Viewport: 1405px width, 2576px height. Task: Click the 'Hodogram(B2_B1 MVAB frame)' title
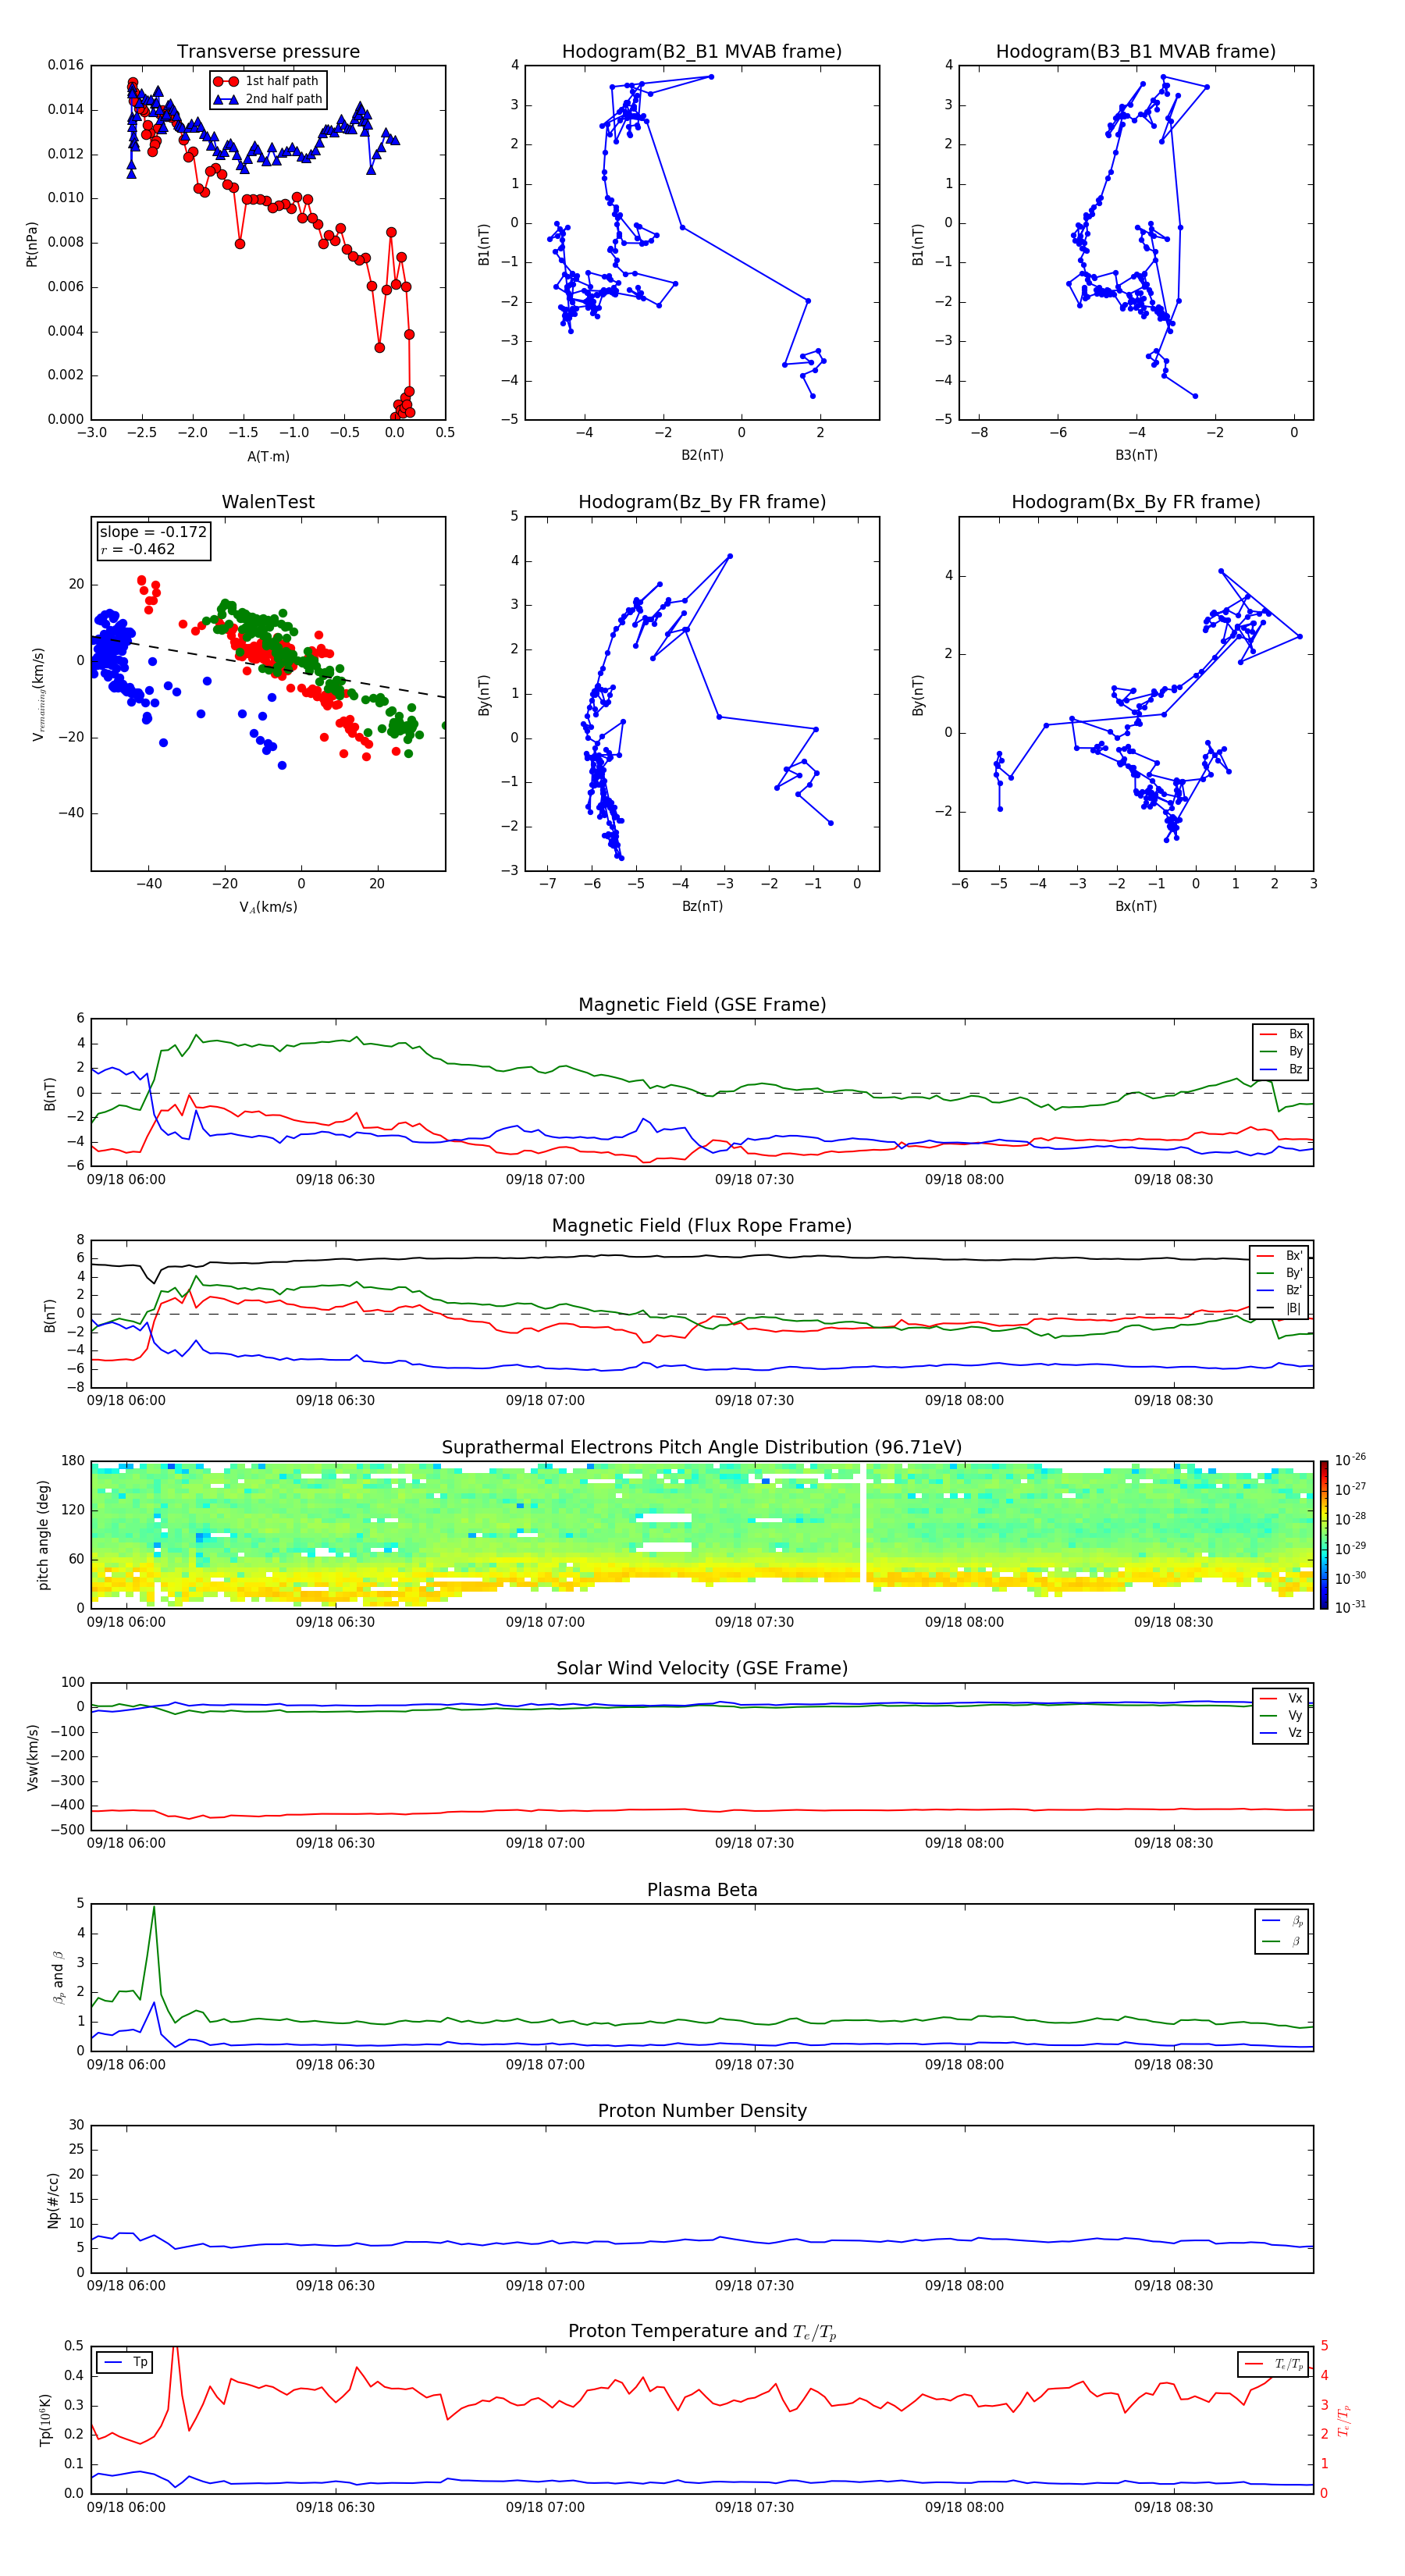(702, 51)
